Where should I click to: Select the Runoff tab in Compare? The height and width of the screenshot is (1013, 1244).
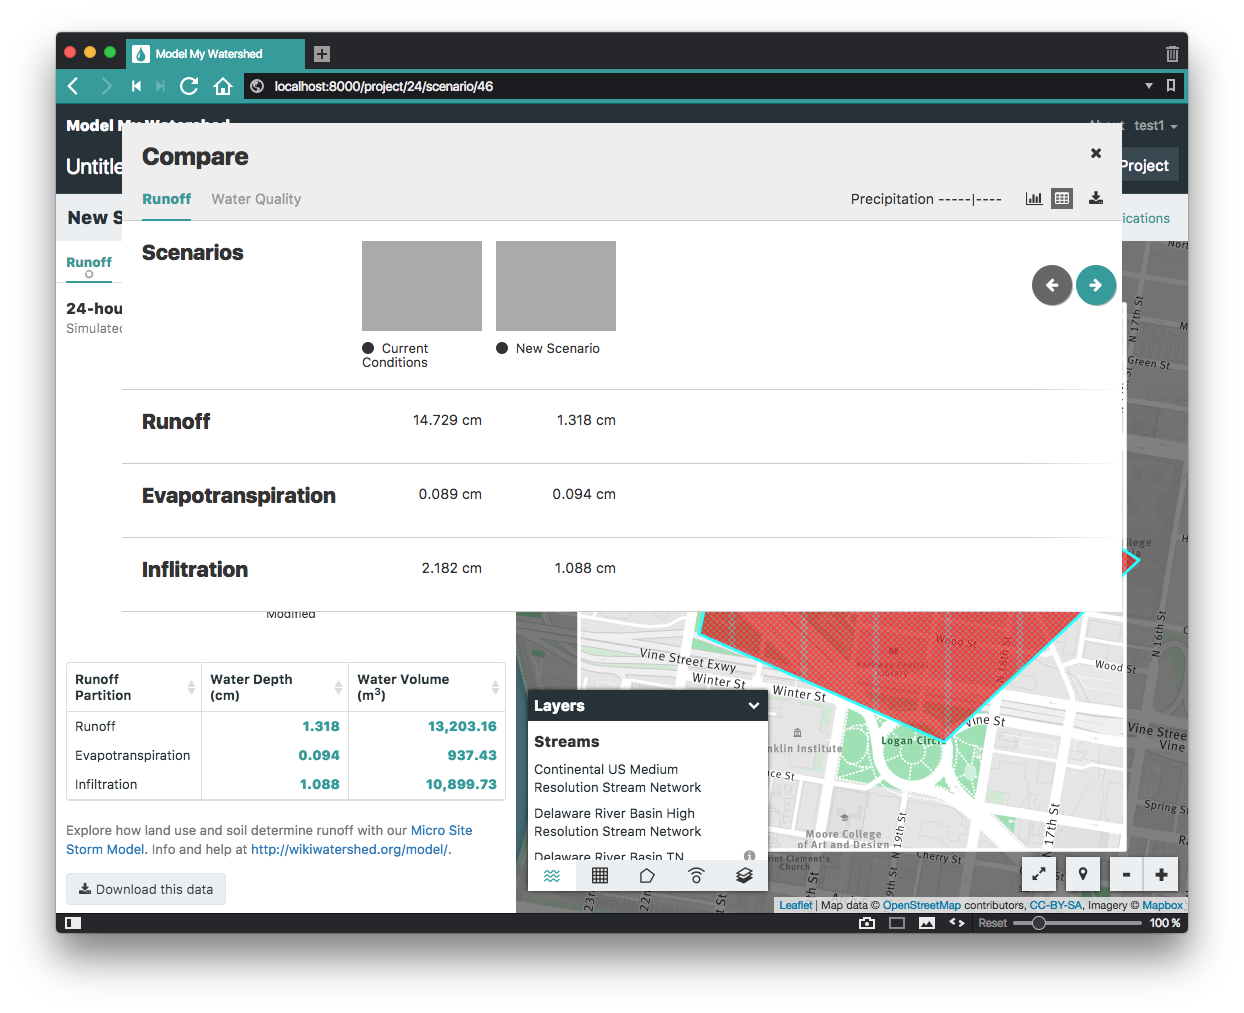coord(166,199)
